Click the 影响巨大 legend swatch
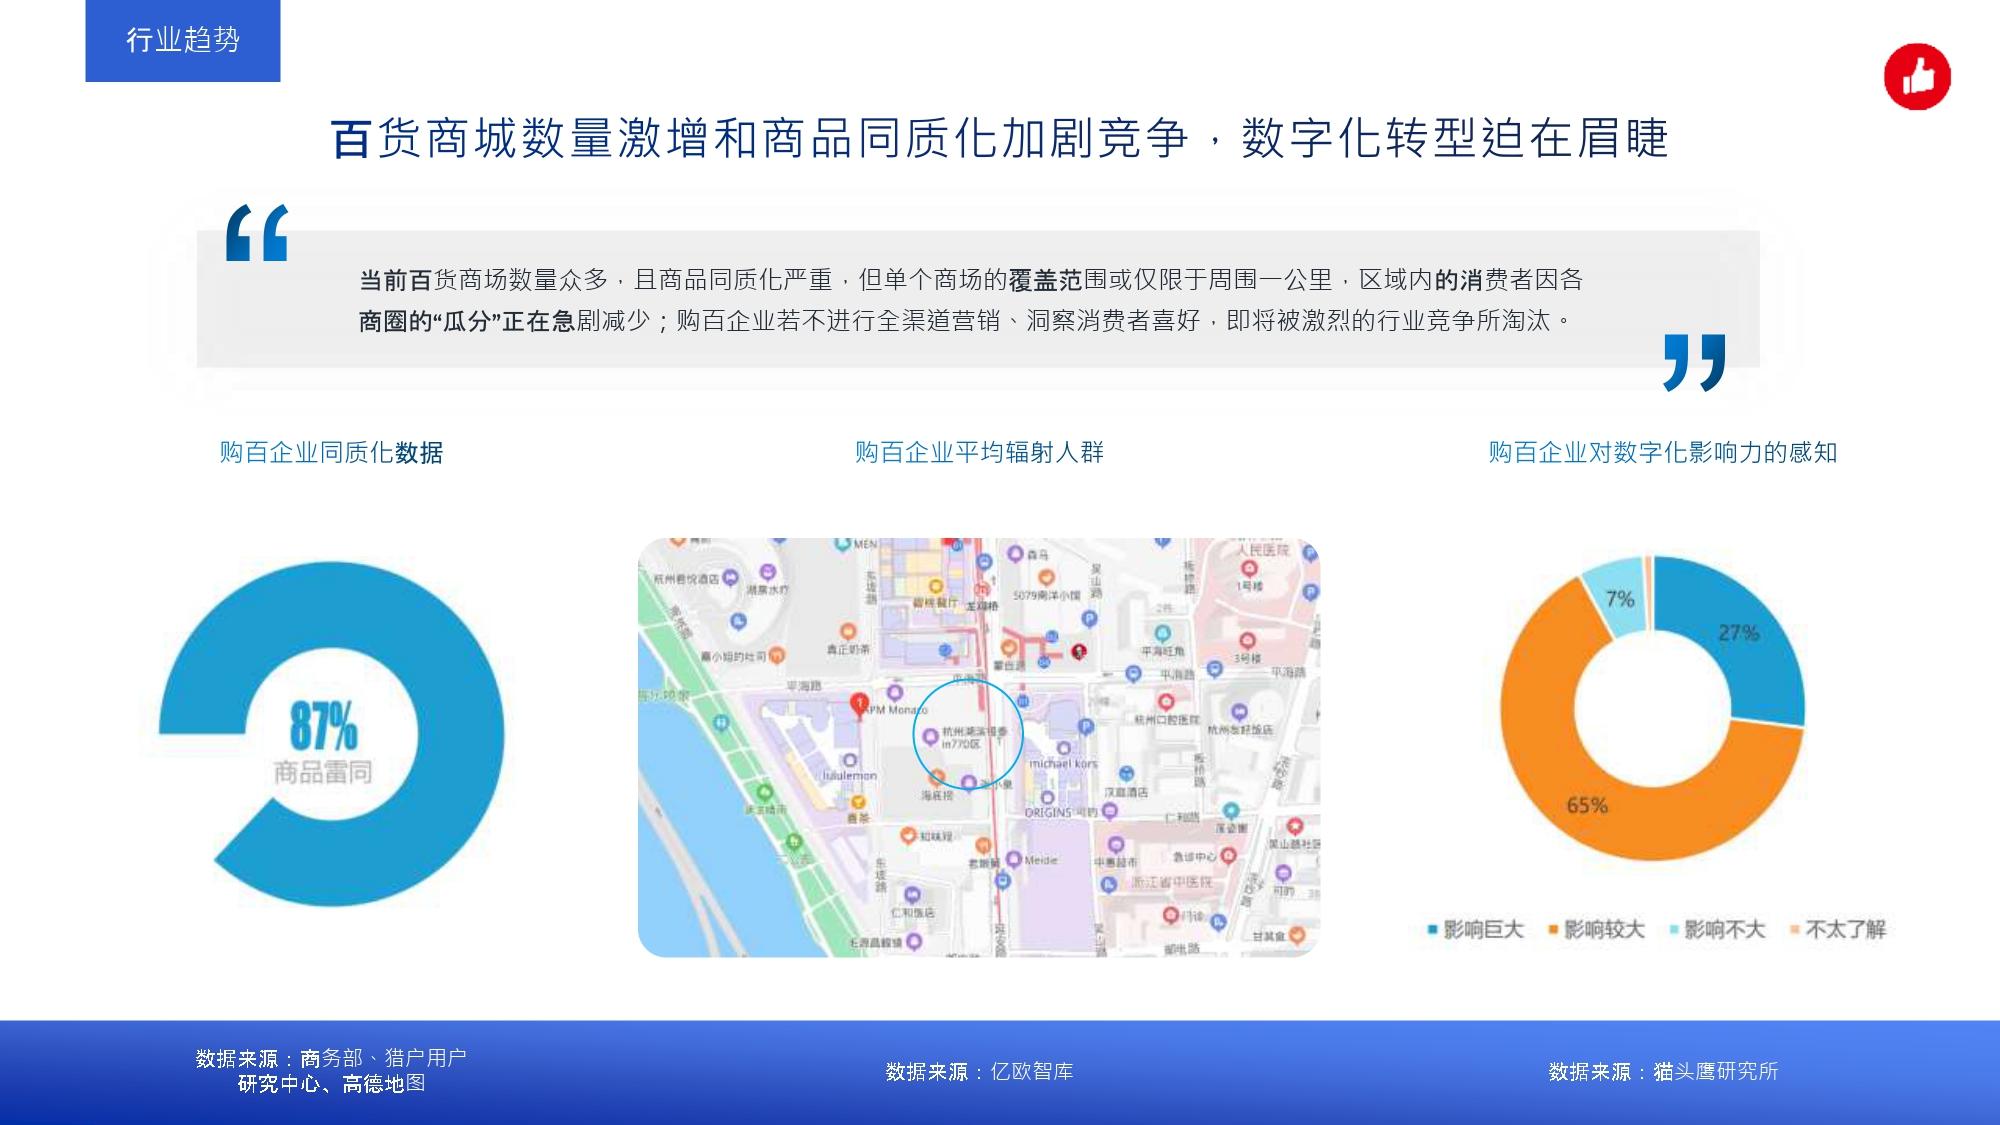This screenshot has height=1125, width=2000. [x=1432, y=930]
